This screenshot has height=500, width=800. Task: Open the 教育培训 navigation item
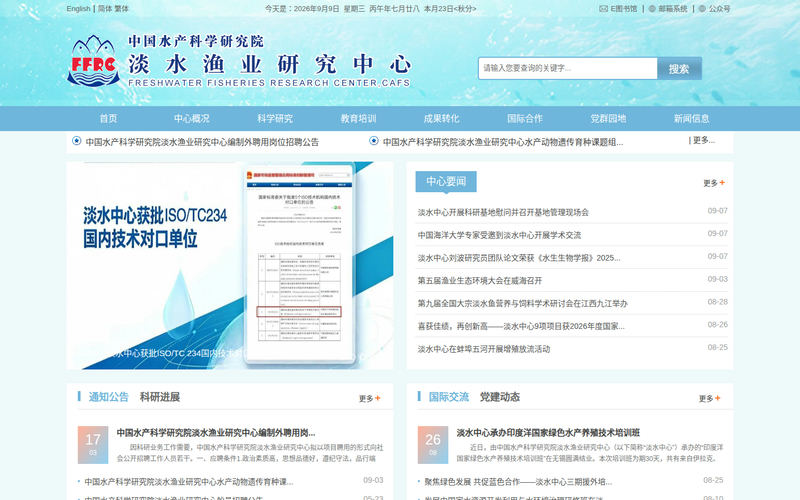click(358, 118)
